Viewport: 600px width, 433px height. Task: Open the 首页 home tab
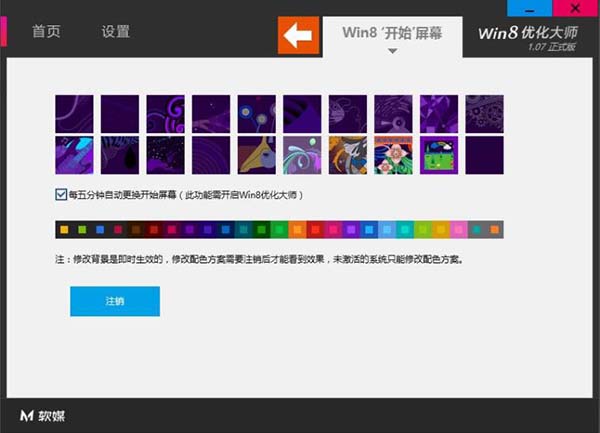(x=46, y=31)
